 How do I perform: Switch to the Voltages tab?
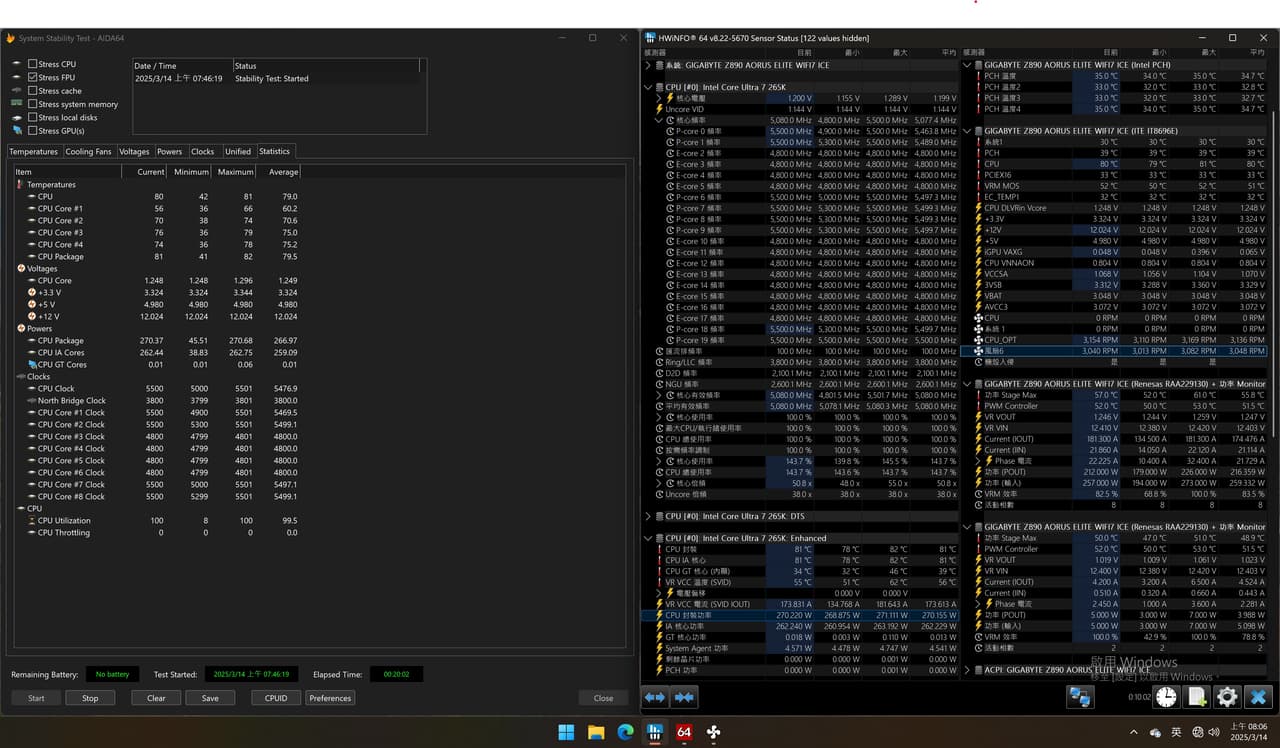[134, 152]
